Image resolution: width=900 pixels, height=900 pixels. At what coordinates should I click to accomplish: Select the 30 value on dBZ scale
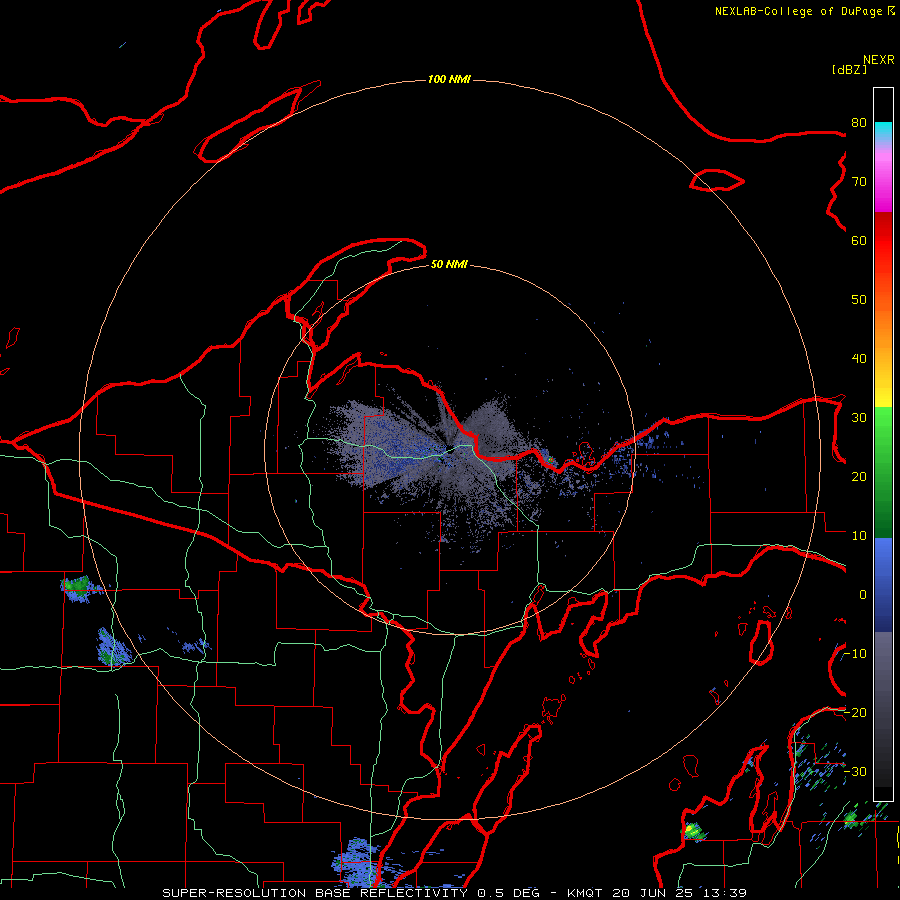(859, 417)
